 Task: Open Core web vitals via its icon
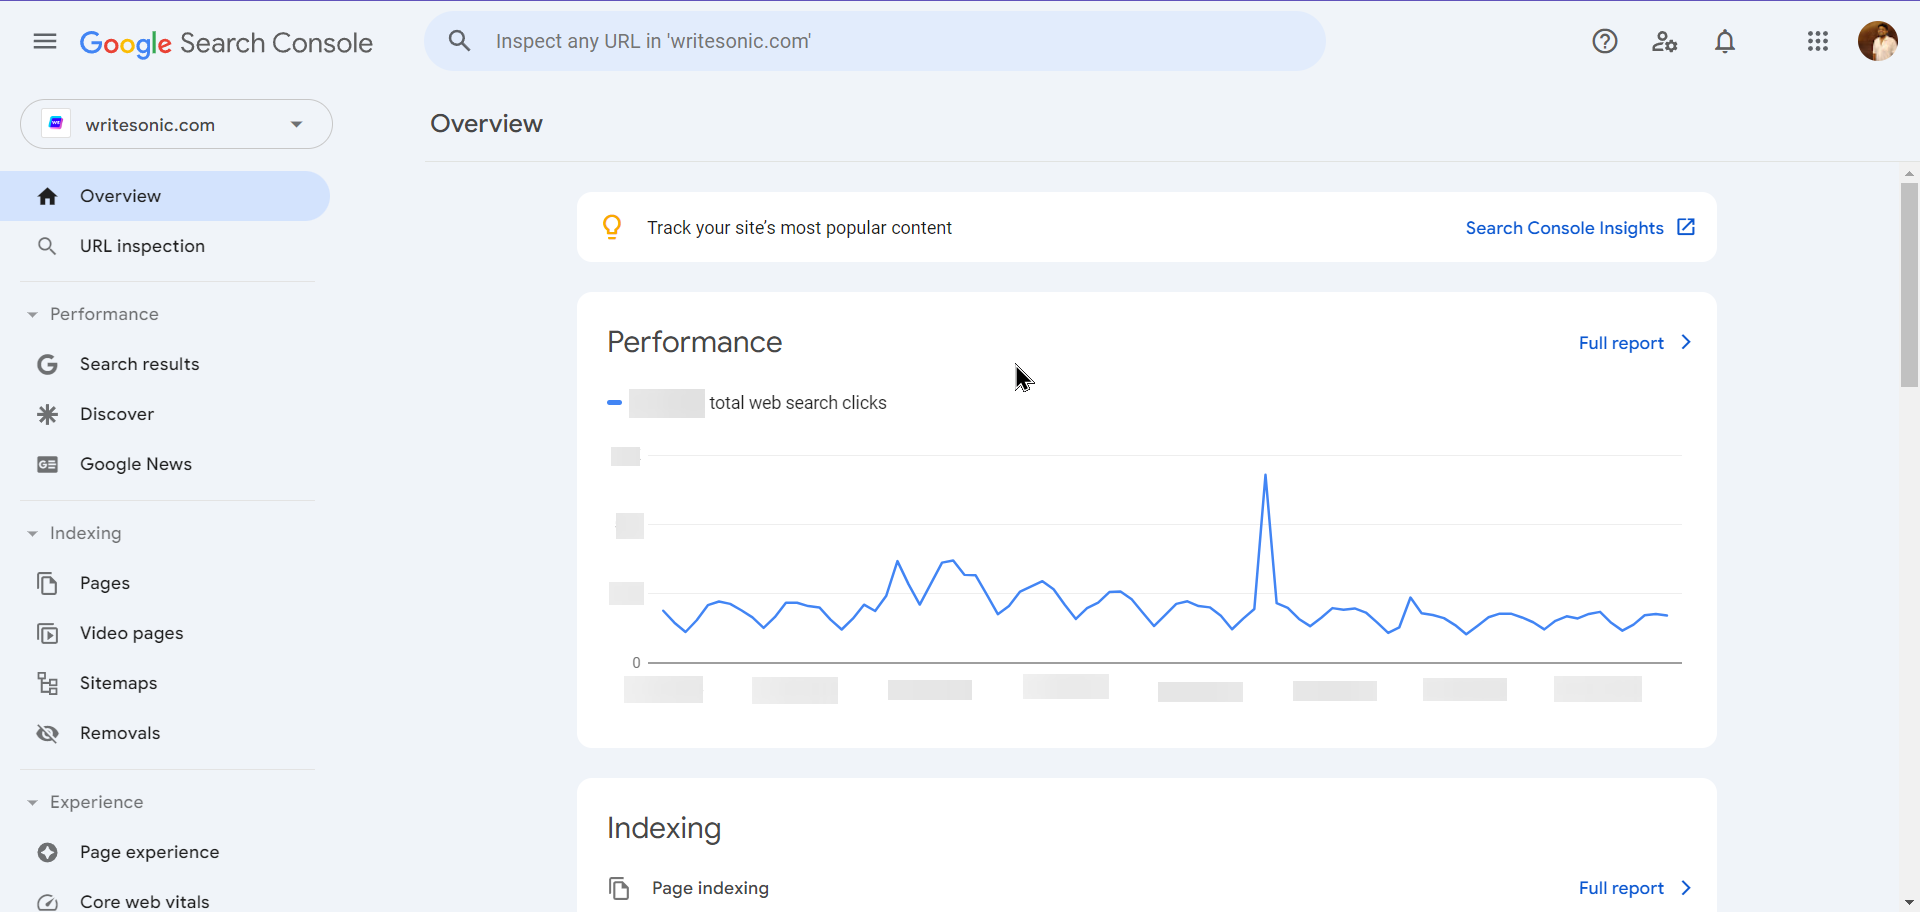[x=47, y=901]
